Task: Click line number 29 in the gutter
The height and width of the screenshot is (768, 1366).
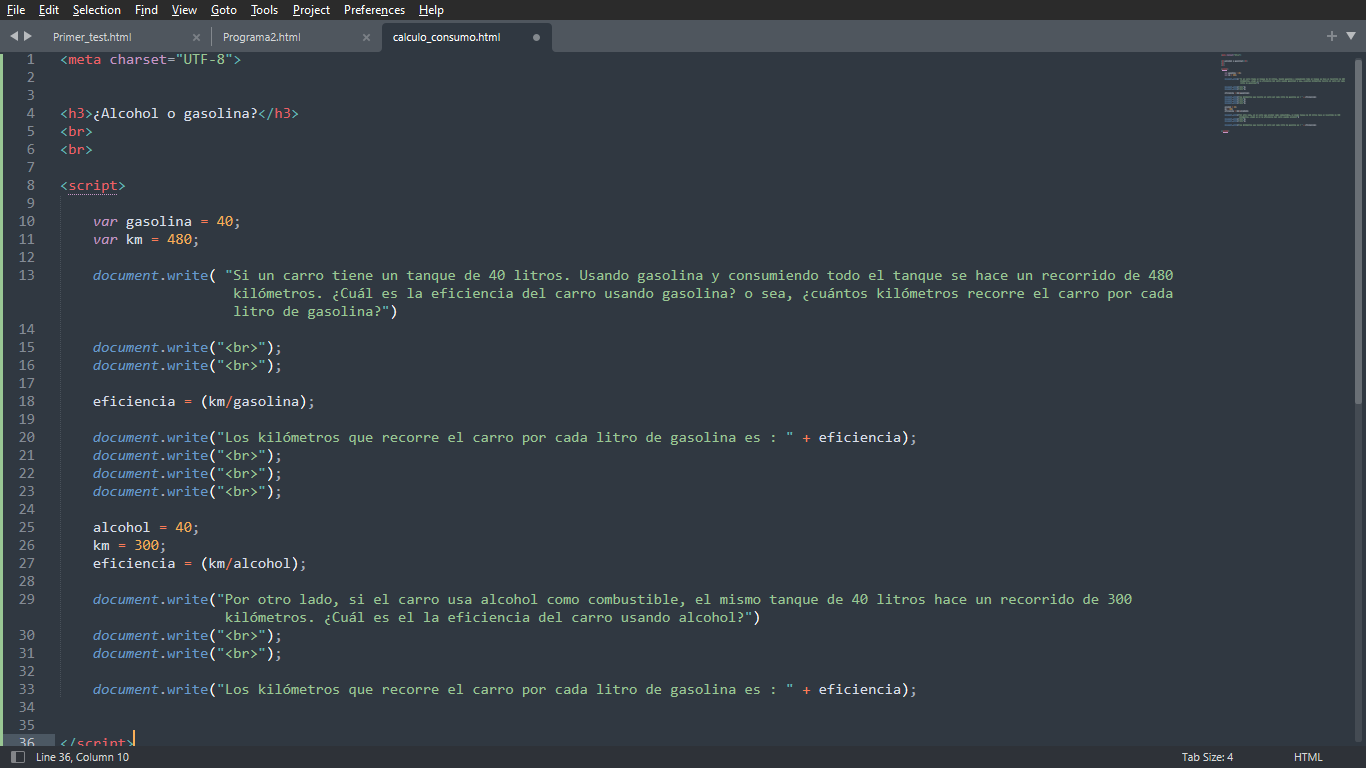Action: coord(26,599)
